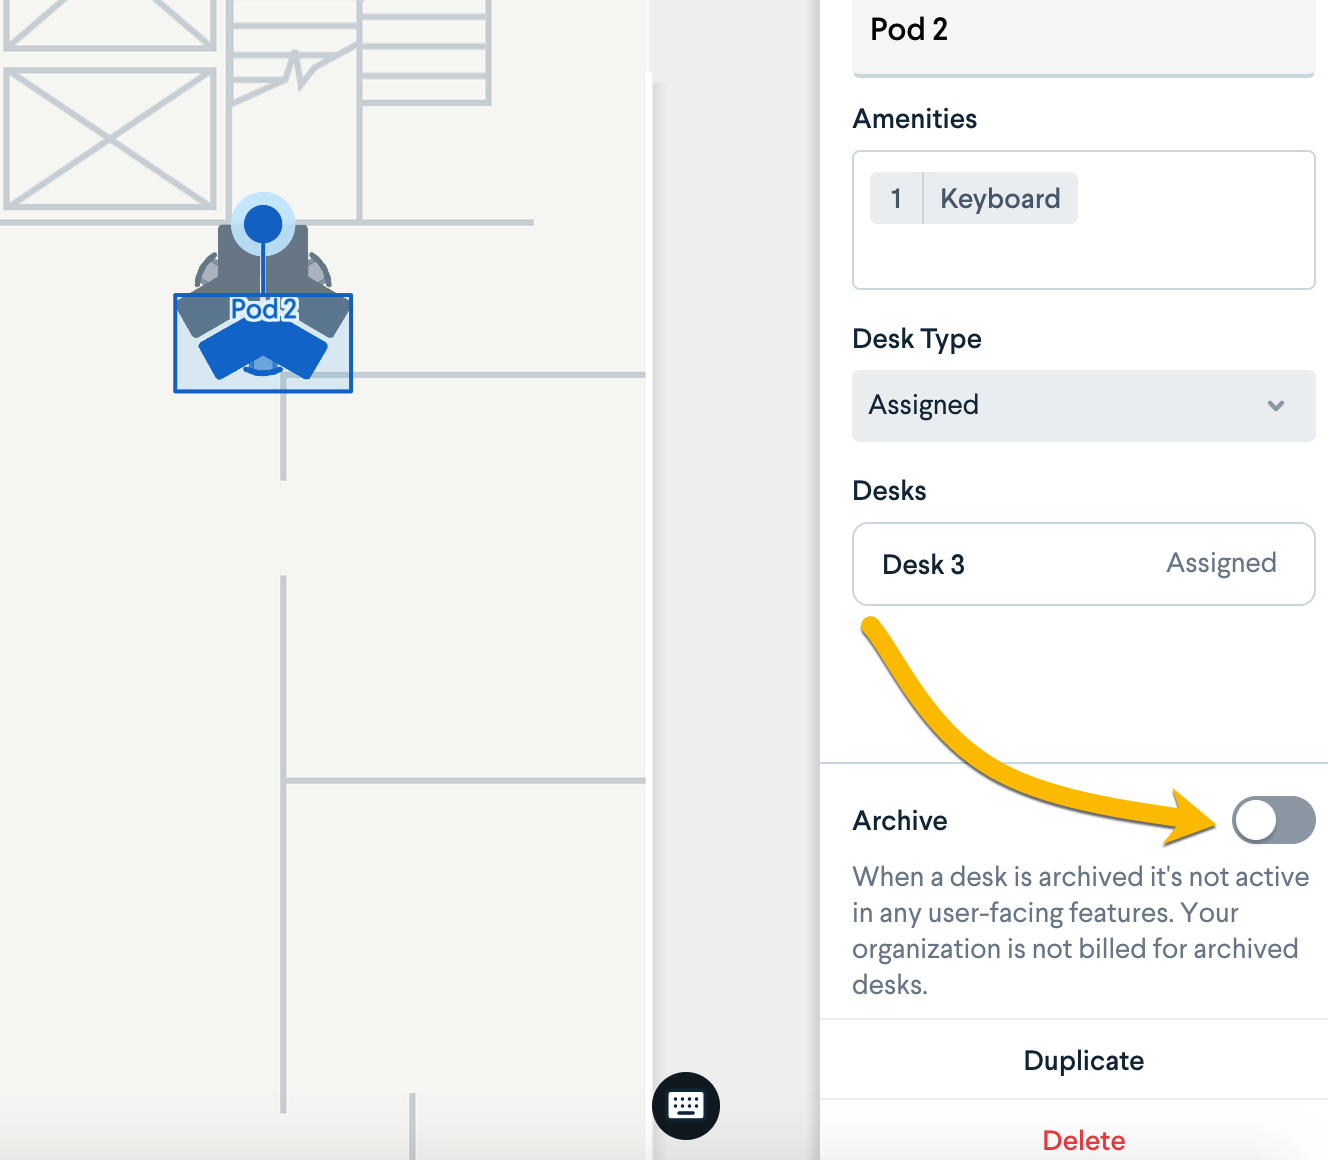
Task: Open the Desk Type dropdown
Action: pyautogui.click(x=1083, y=406)
